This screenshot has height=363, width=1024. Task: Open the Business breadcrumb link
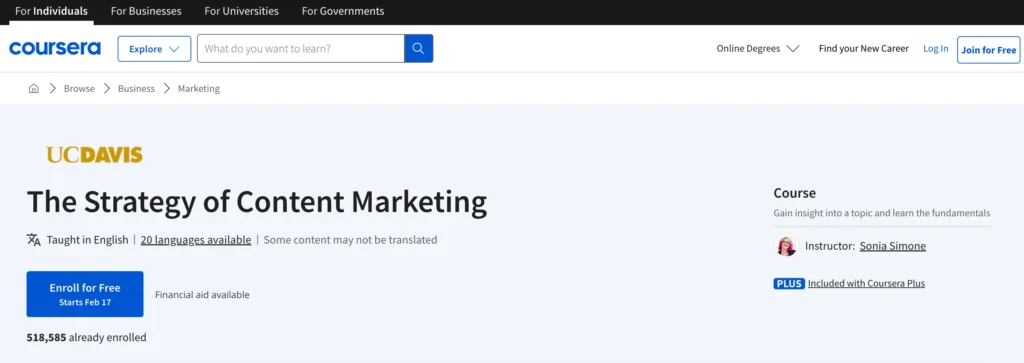point(136,88)
